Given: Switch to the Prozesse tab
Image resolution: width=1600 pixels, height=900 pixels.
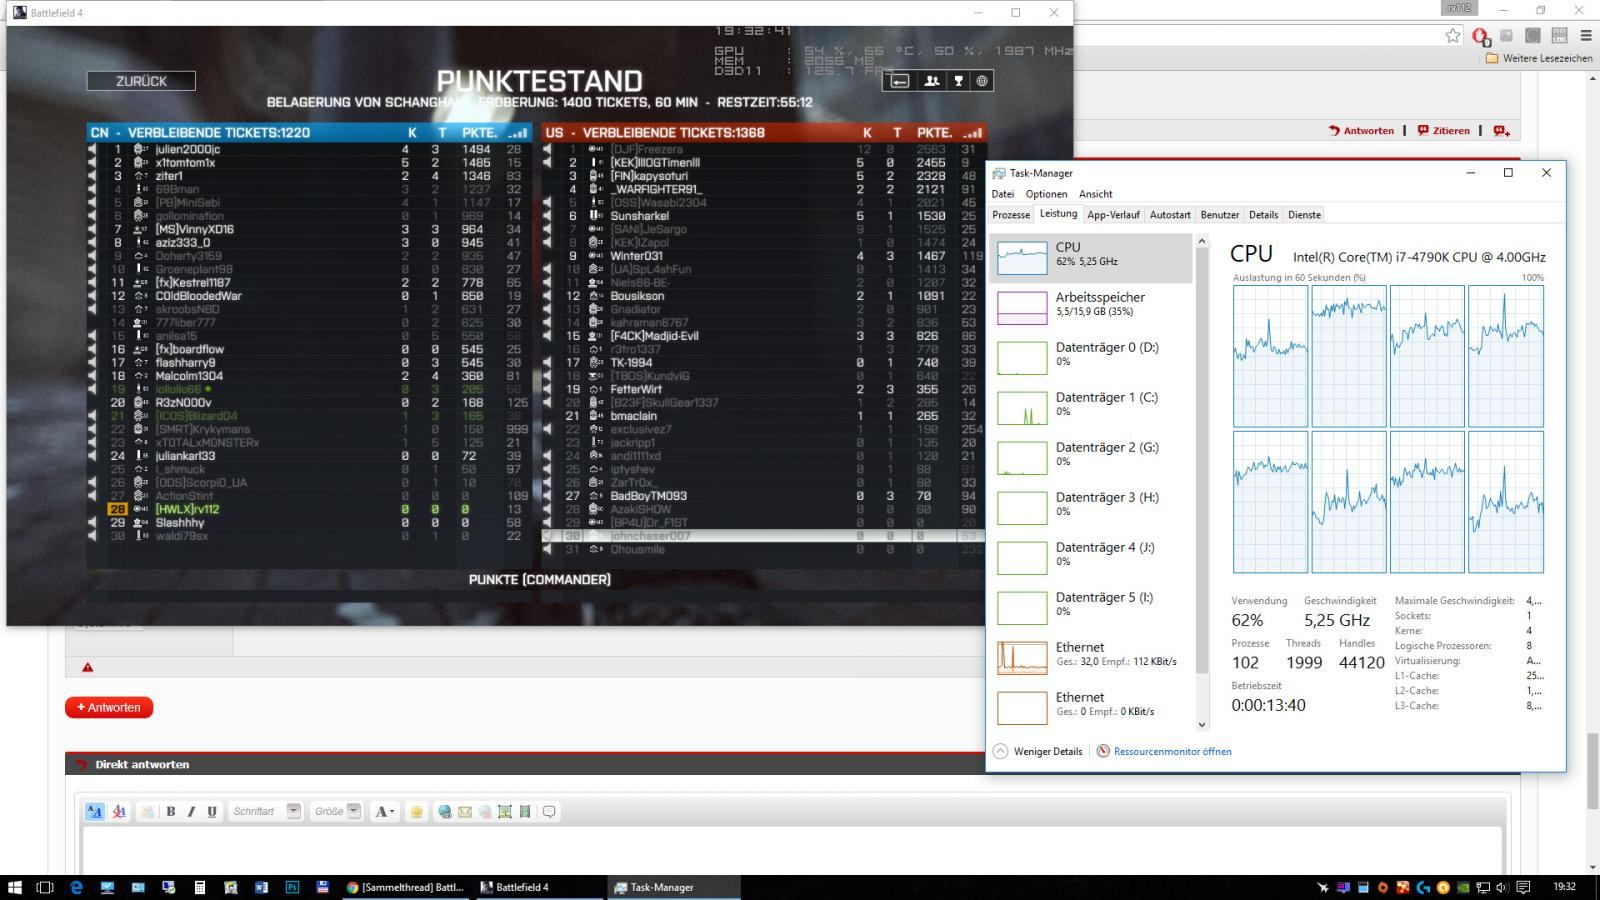Looking at the screenshot, I should point(1011,215).
